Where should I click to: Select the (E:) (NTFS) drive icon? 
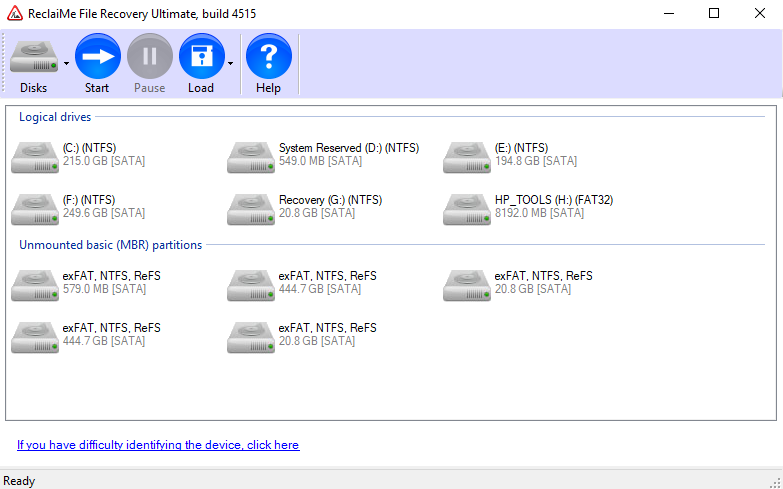467,157
